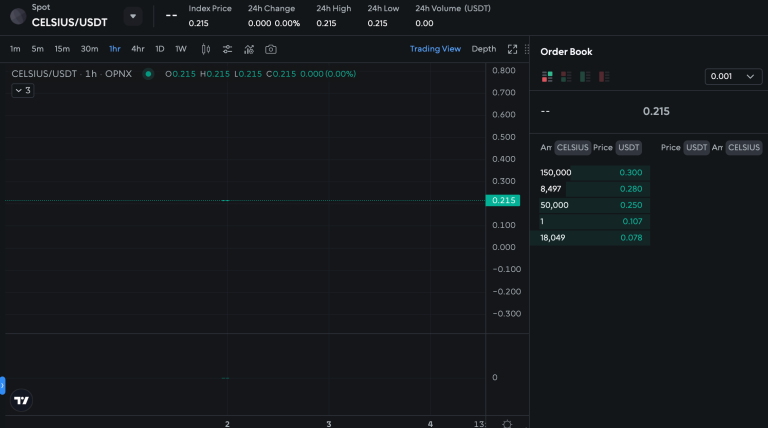Switch to the 1W timeframe
This screenshot has height=428, width=768.
click(x=181, y=49)
